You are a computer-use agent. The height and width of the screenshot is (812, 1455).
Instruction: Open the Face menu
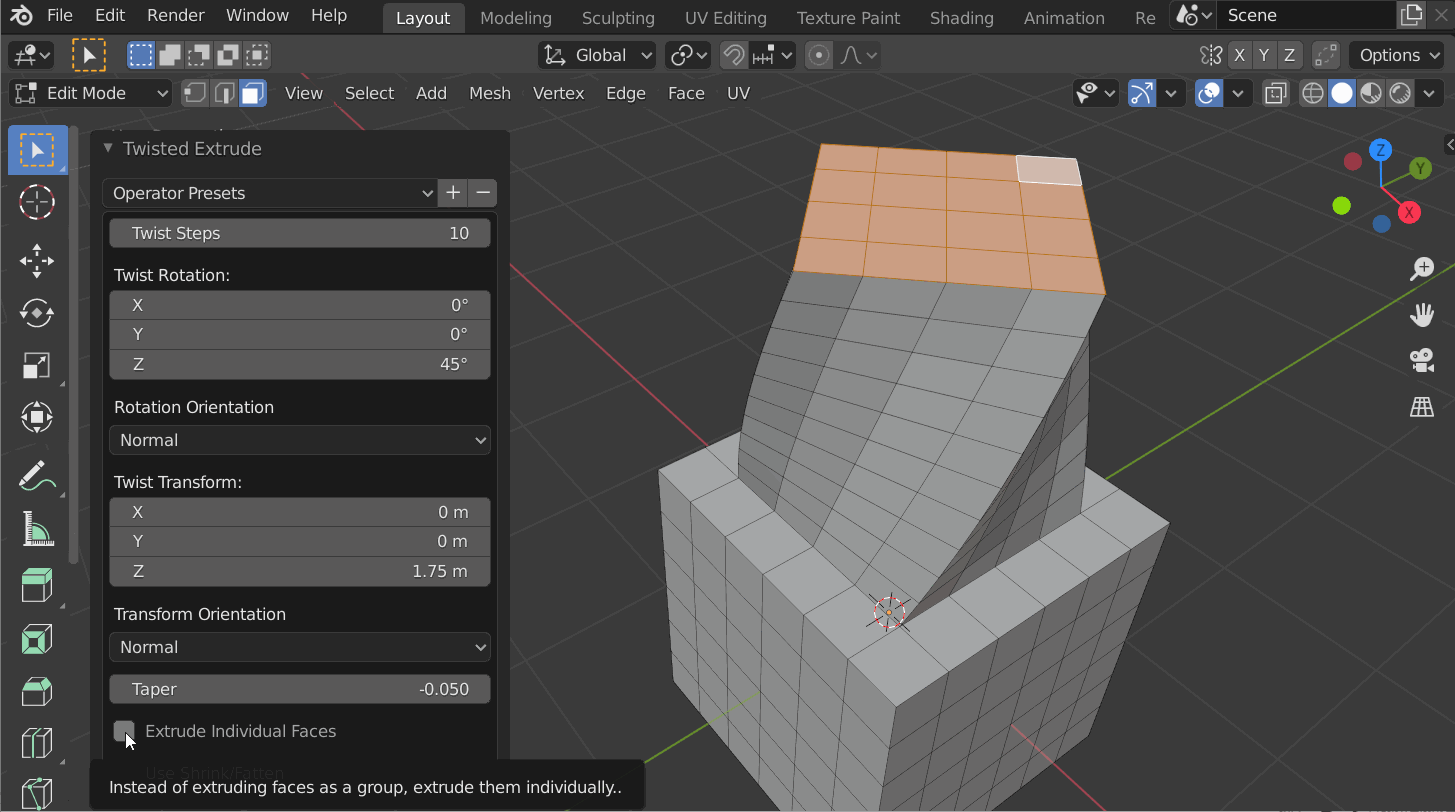pyautogui.click(x=686, y=93)
